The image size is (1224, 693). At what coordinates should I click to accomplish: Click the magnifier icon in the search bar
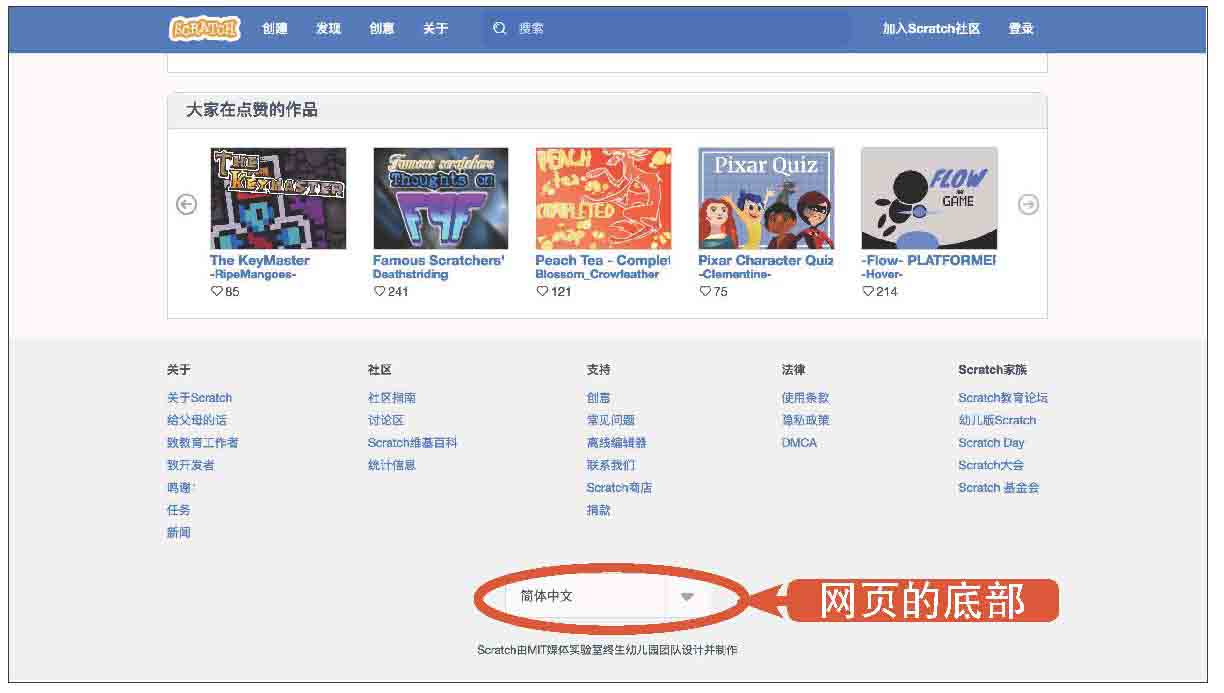pos(500,29)
